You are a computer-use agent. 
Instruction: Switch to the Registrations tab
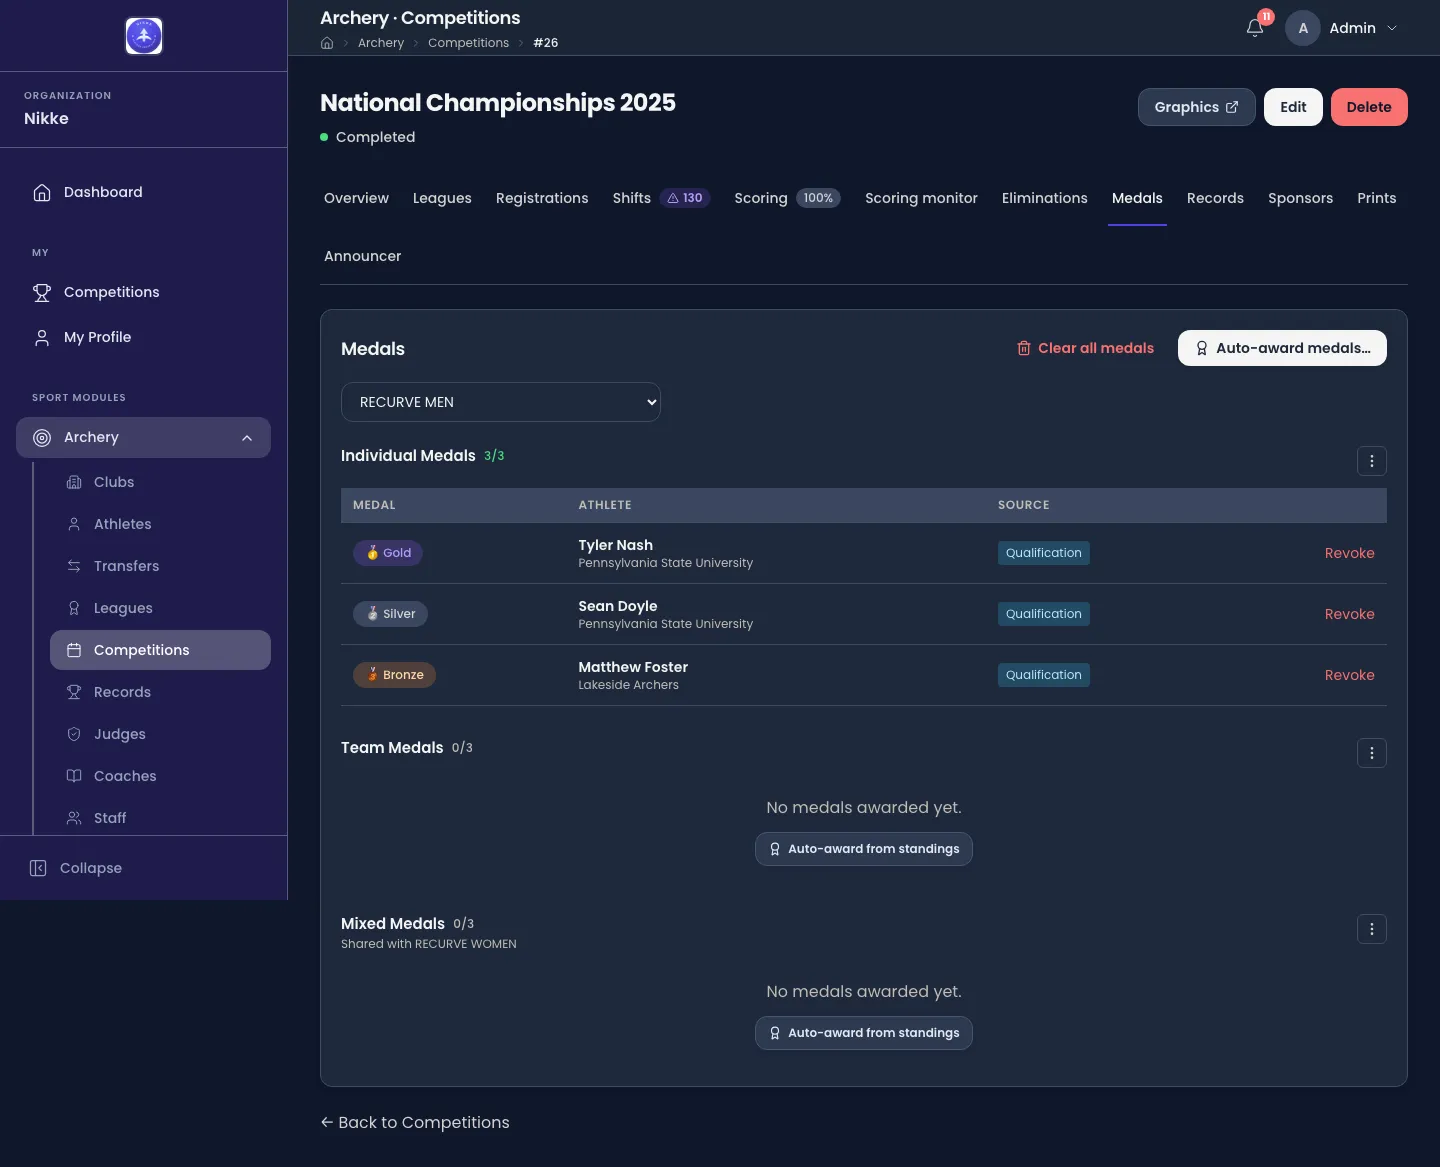pyautogui.click(x=542, y=198)
